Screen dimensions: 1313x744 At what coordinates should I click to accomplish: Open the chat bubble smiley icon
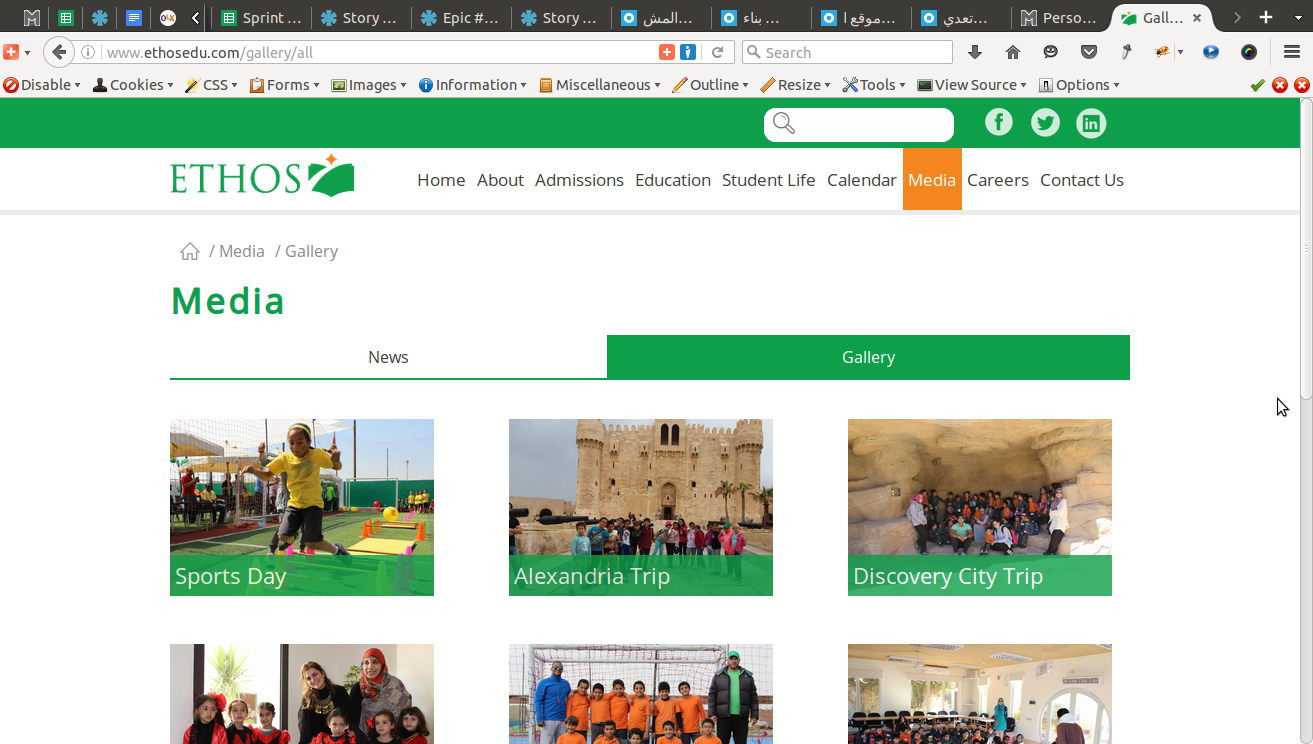click(1050, 52)
